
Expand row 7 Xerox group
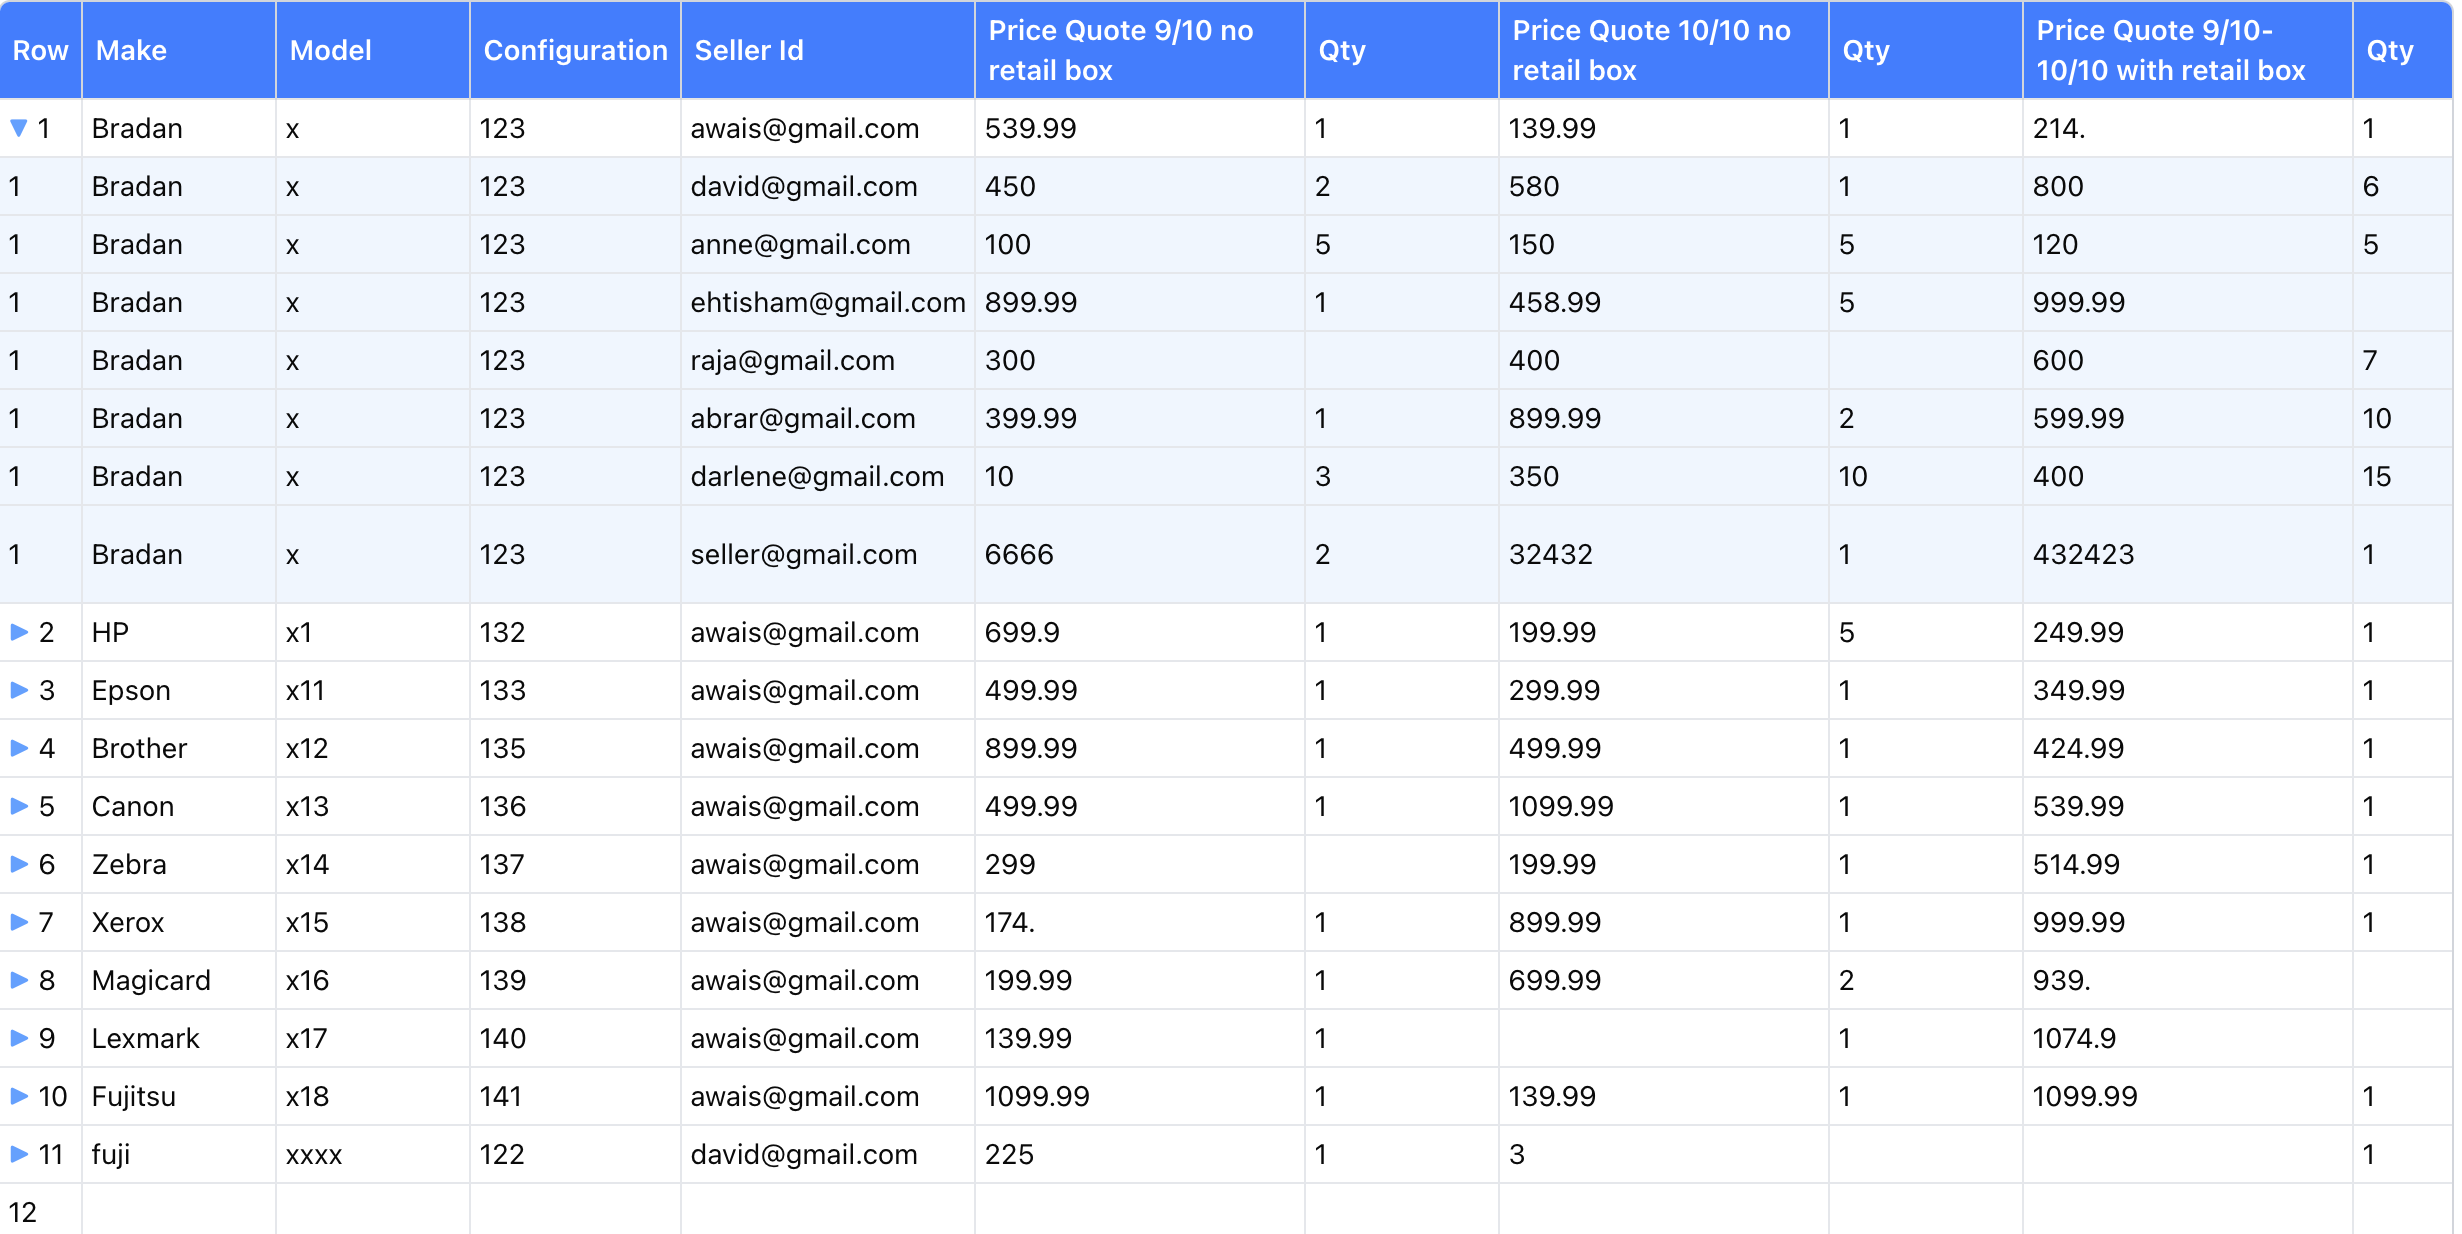pos(19,922)
